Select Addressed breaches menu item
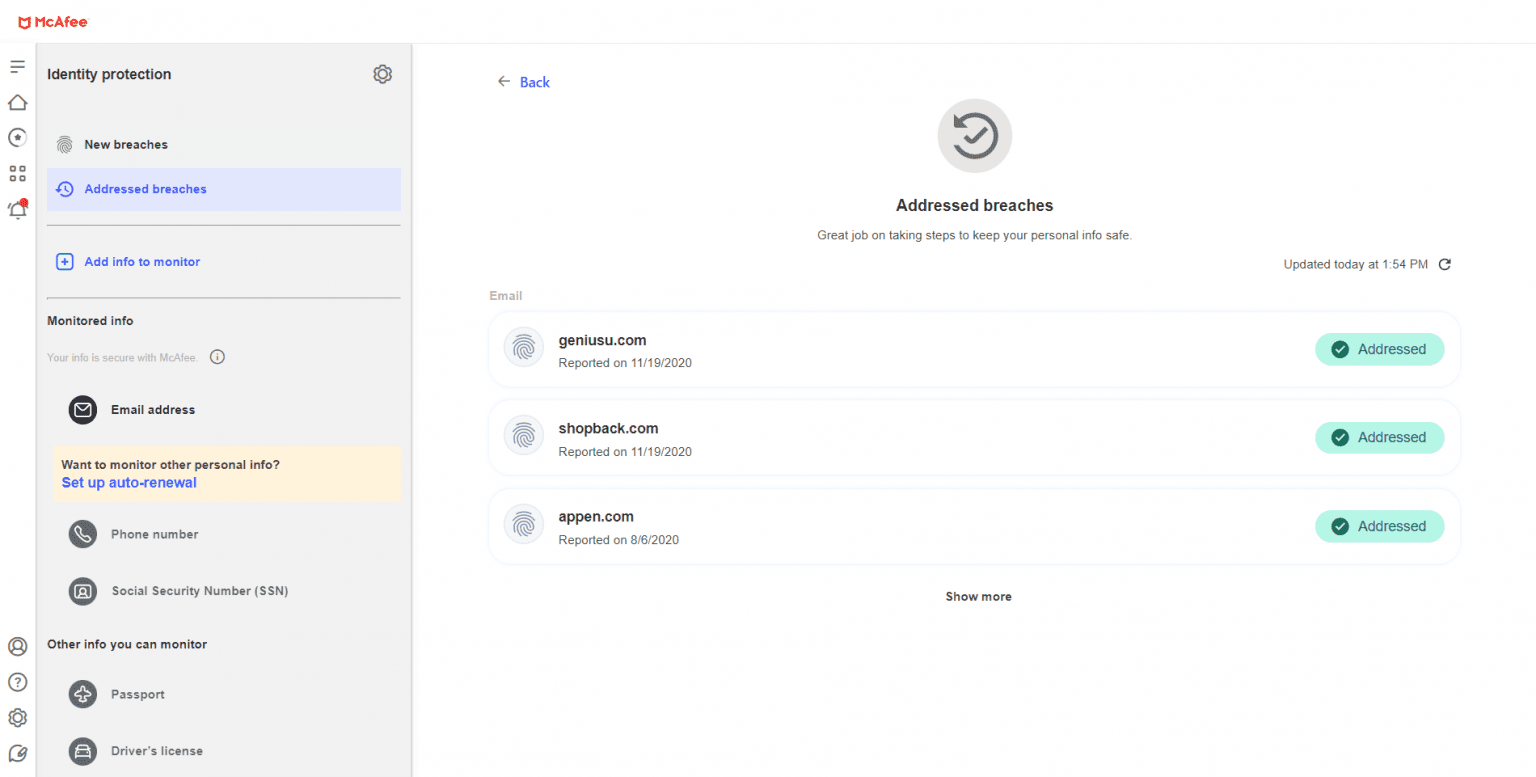Viewport: 1536px width, 777px height. [x=145, y=189]
